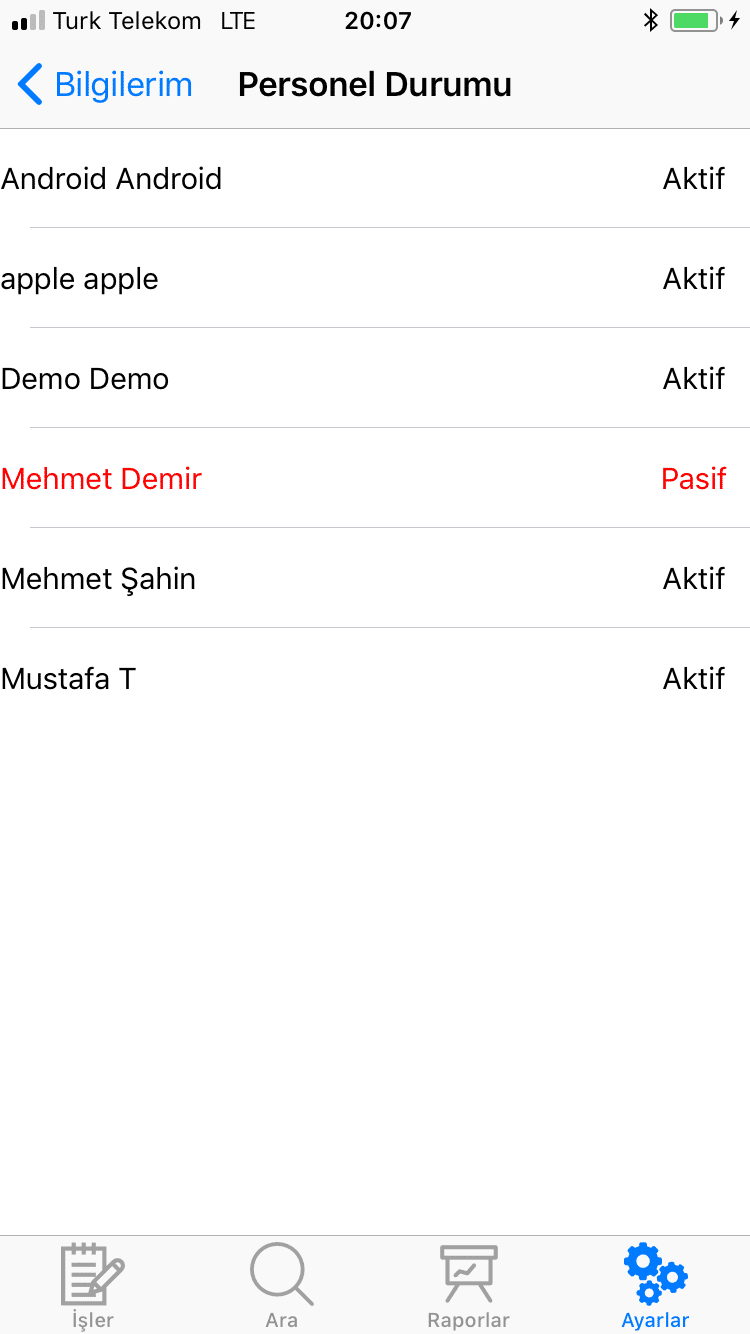
Task: Tap the Raporlar presentation chart icon
Action: click(468, 1273)
